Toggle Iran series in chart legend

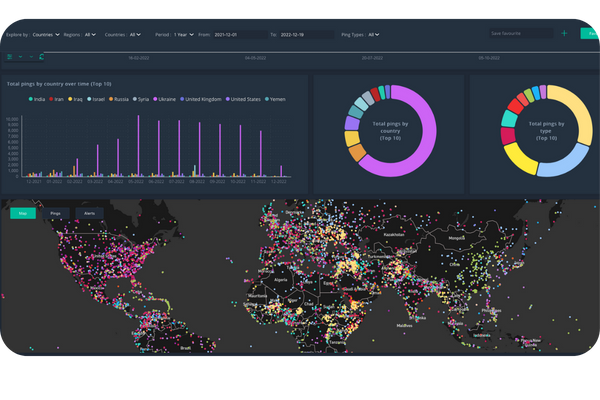pyautogui.click(x=56, y=99)
